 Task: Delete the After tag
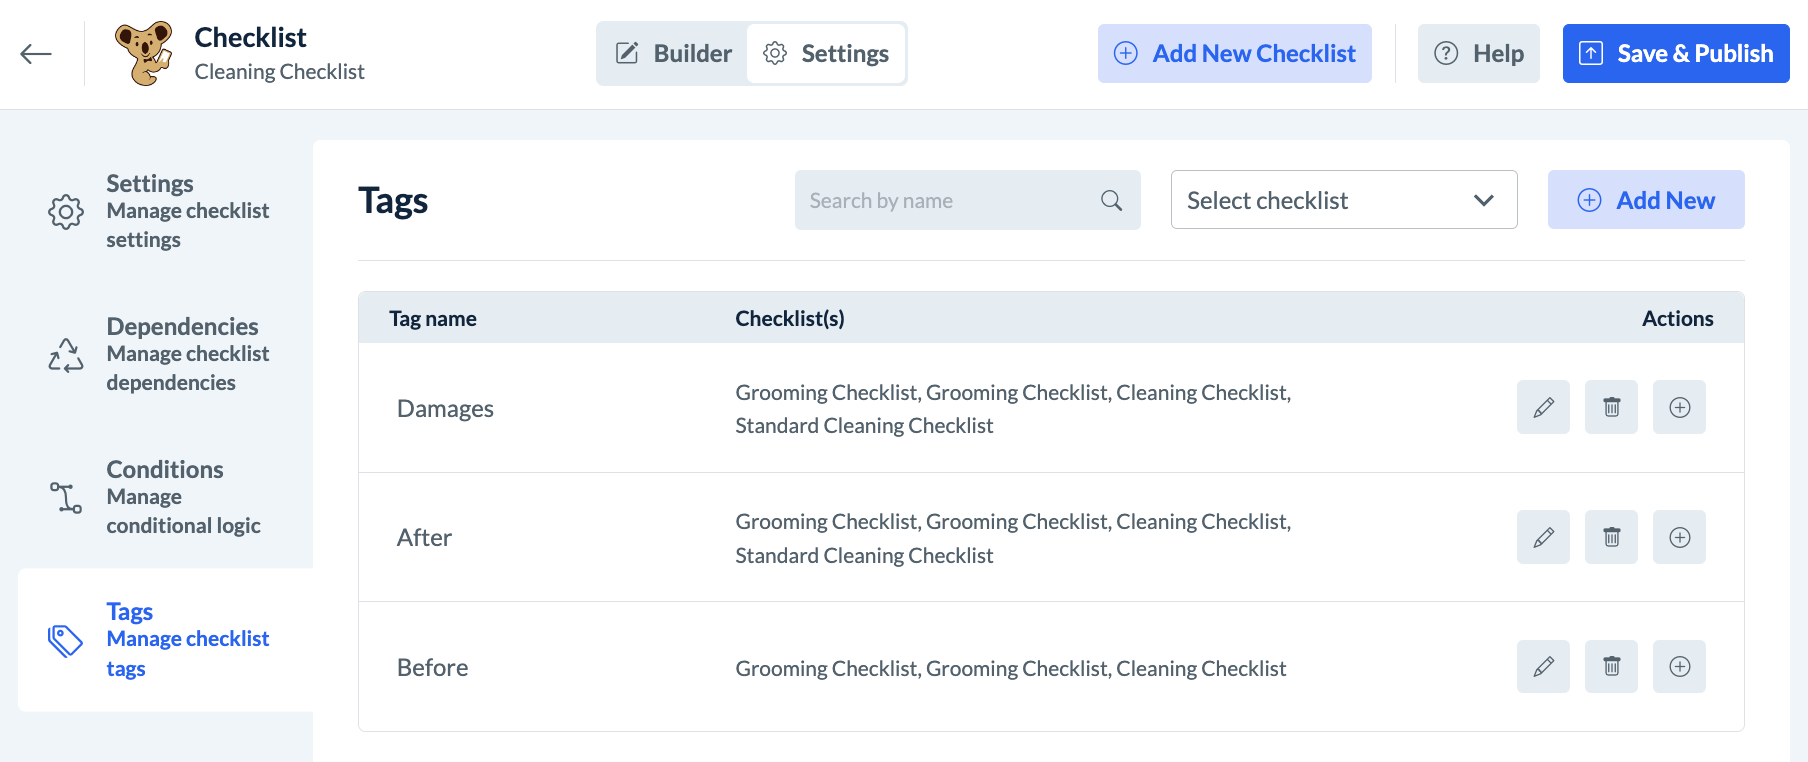point(1611,537)
